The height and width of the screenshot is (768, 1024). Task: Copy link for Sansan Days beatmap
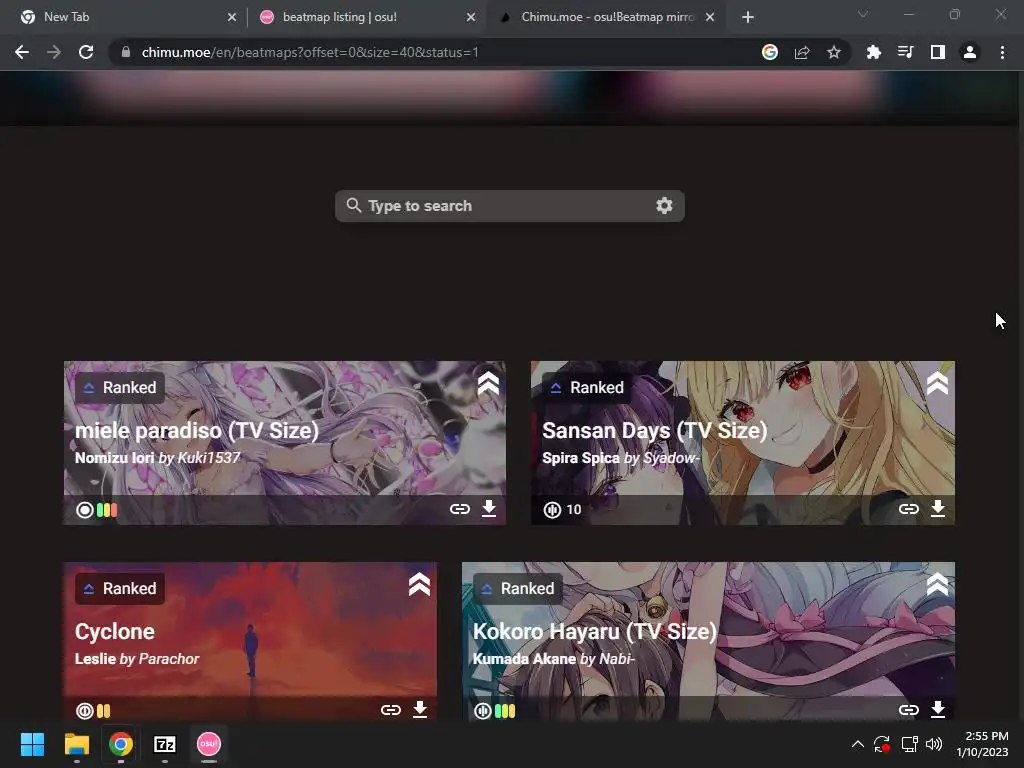pos(908,509)
